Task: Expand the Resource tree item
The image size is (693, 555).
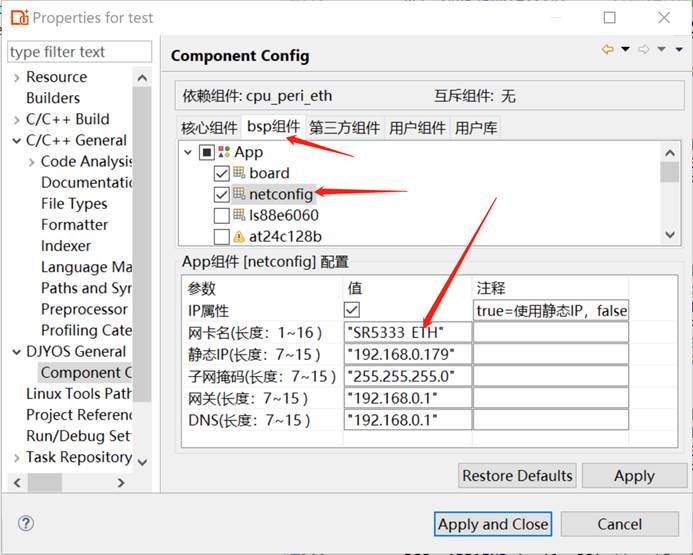Action: (16, 77)
